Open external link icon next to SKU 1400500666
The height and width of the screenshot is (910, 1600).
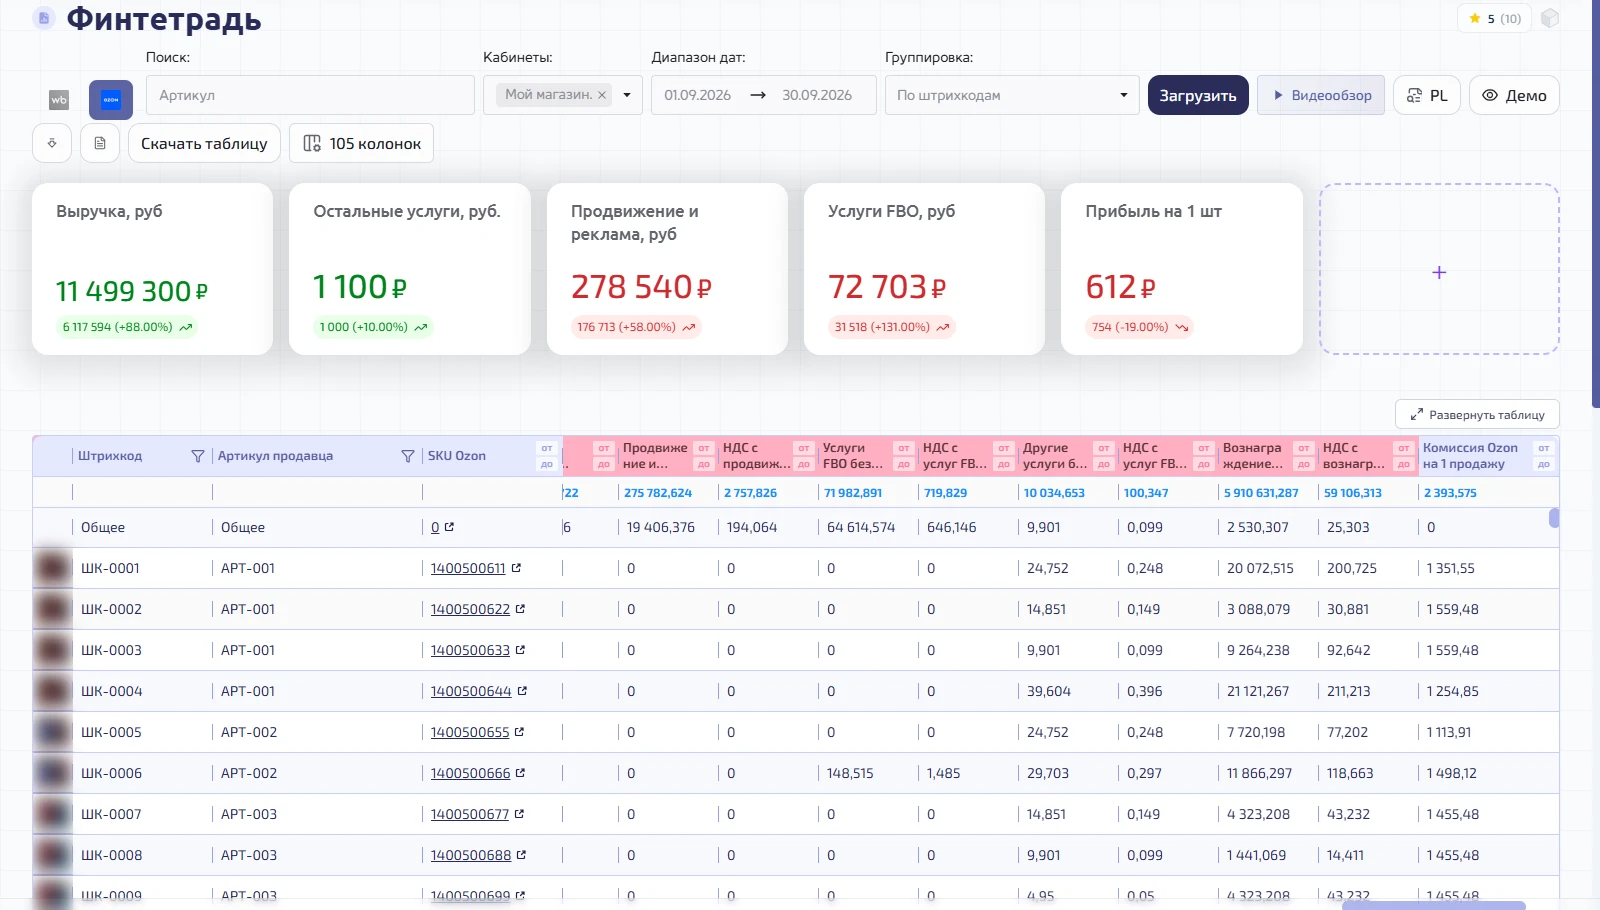520,773
